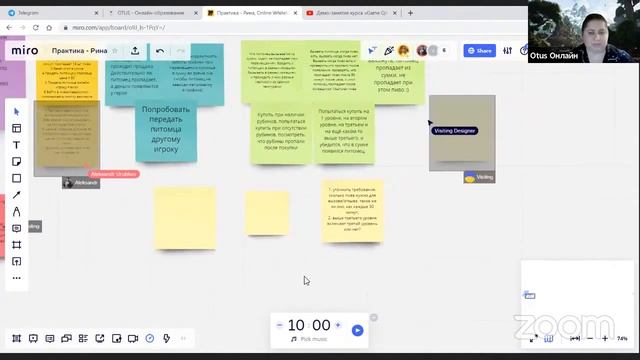The image size is (640, 360).
Task: Go back in browser
Action: click(x=9, y=28)
